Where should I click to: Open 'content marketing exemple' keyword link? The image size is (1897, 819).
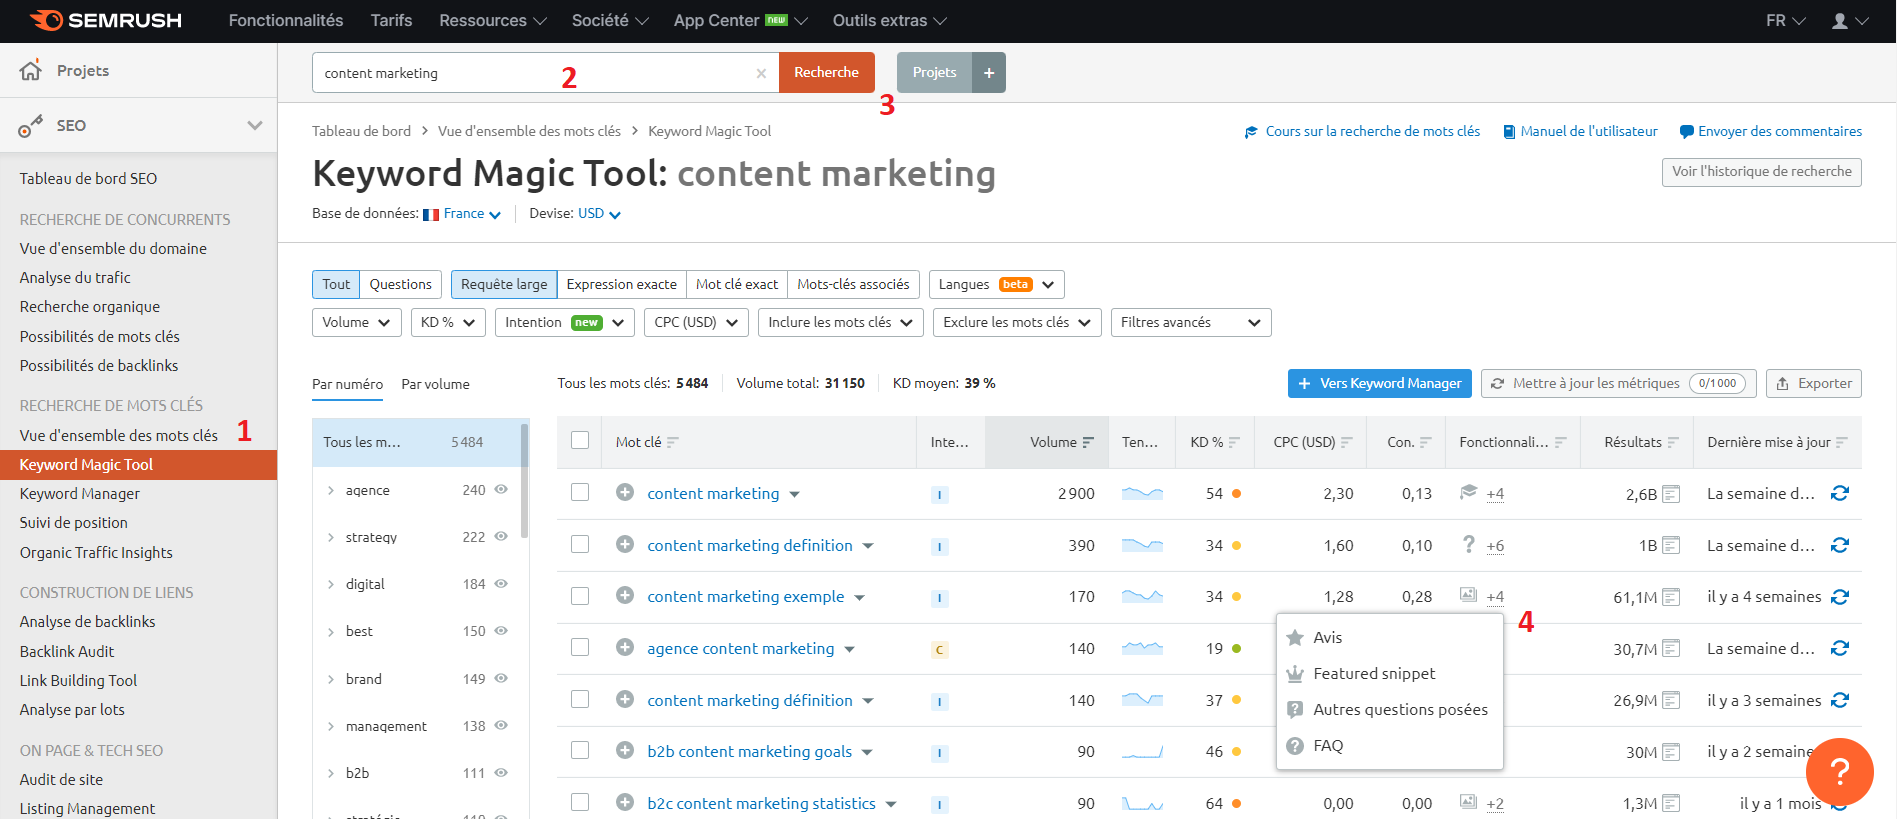tap(746, 596)
